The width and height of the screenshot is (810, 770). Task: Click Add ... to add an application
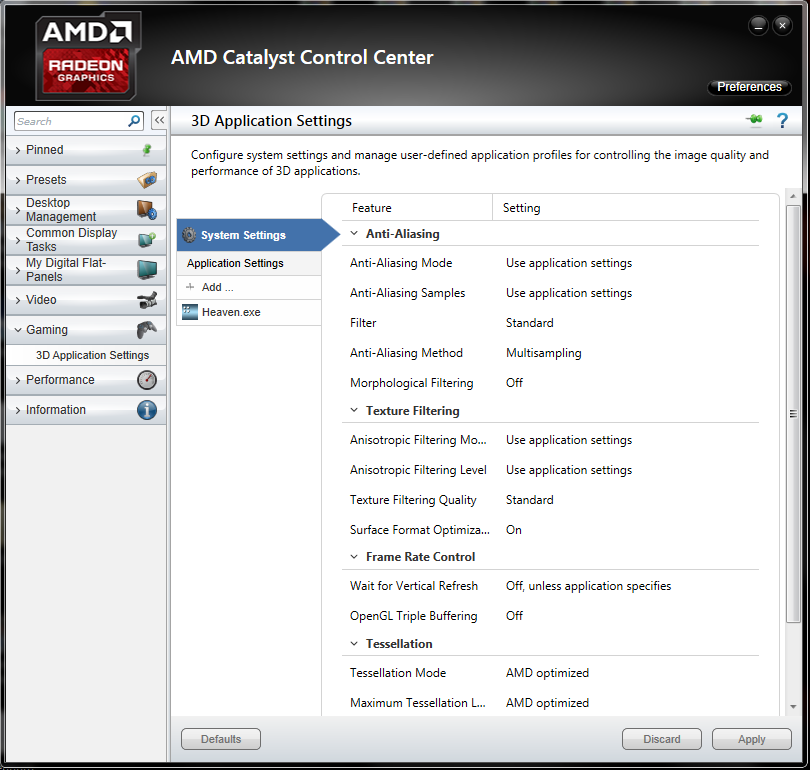click(x=249, y=287)
